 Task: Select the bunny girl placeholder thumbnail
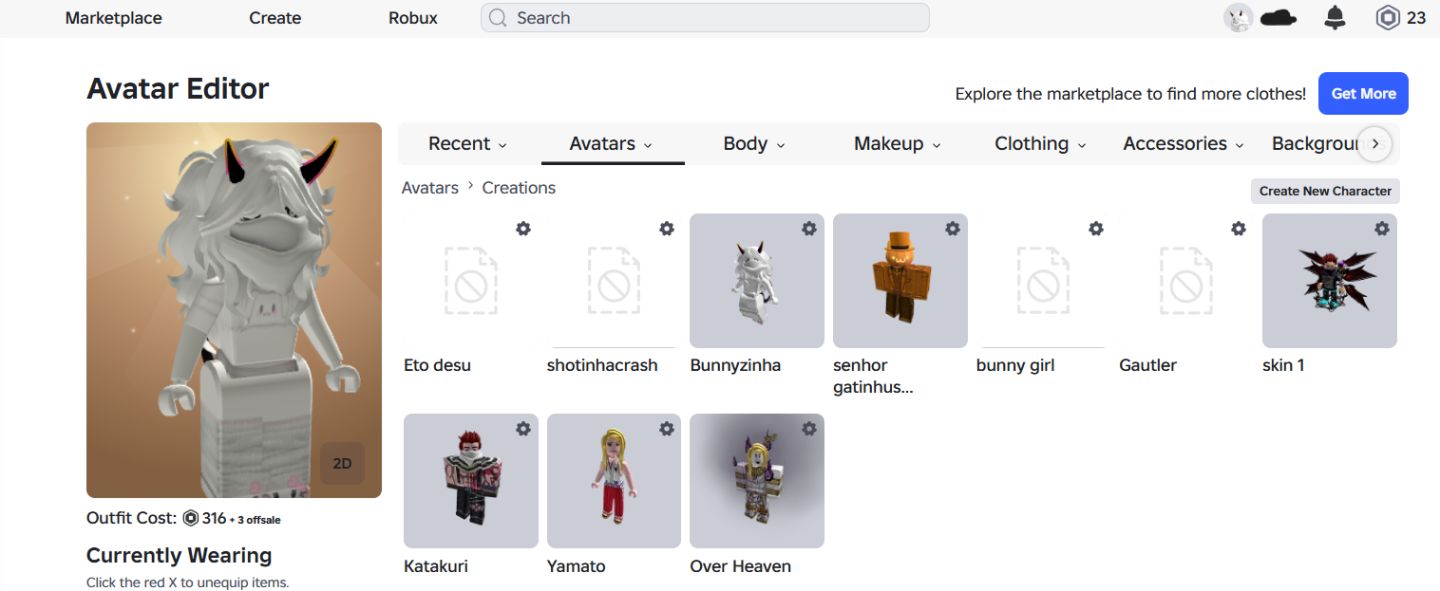pyautogui.click(x=1043, y=281)
